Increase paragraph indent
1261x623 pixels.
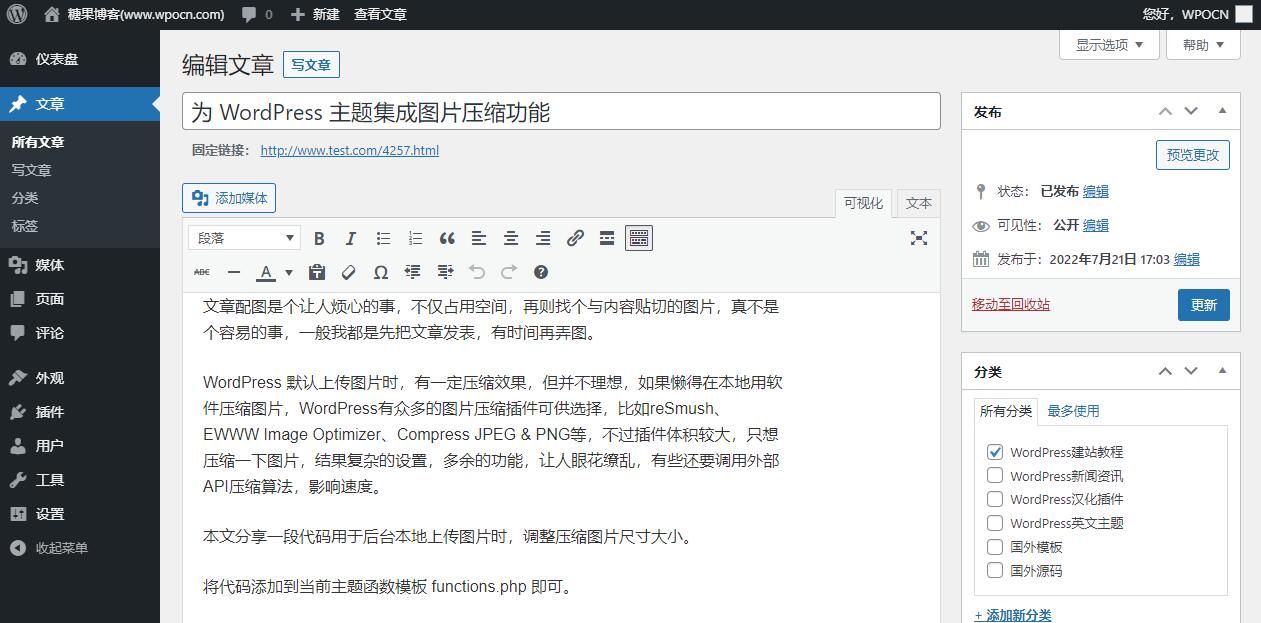tap(445, 272)
